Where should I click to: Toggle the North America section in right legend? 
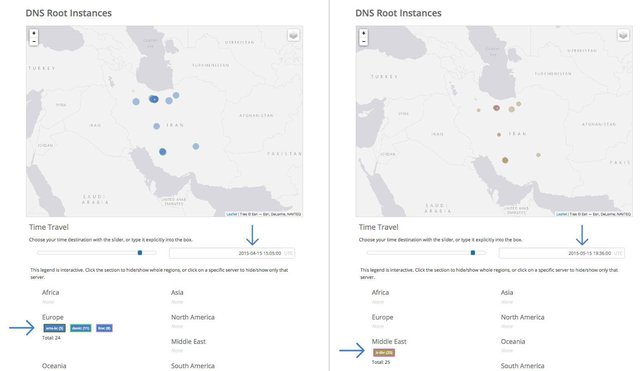pos(522,317)
